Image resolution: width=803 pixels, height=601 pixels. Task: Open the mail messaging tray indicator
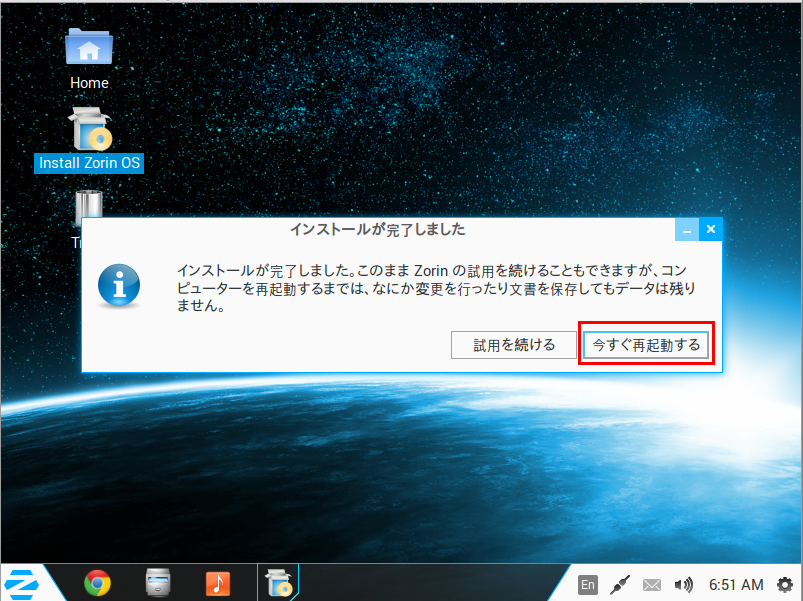(652, 584)
